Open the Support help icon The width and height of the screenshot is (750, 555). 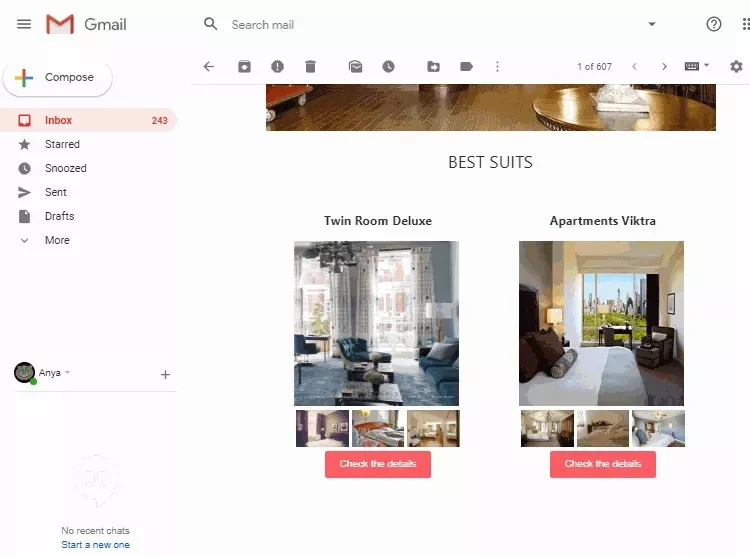coord(714,24)
